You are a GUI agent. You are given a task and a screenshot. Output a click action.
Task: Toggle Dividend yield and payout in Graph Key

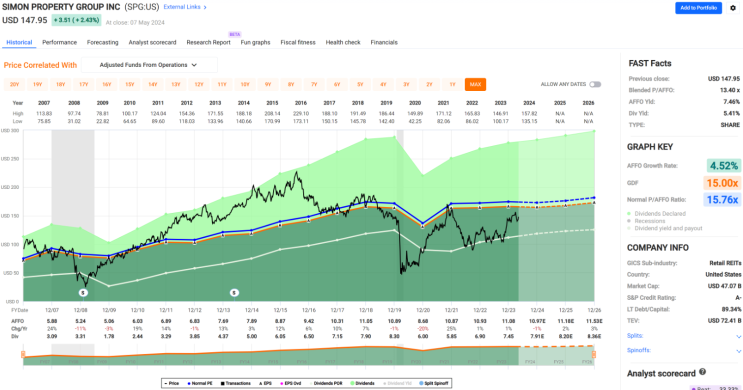point(664,228)
